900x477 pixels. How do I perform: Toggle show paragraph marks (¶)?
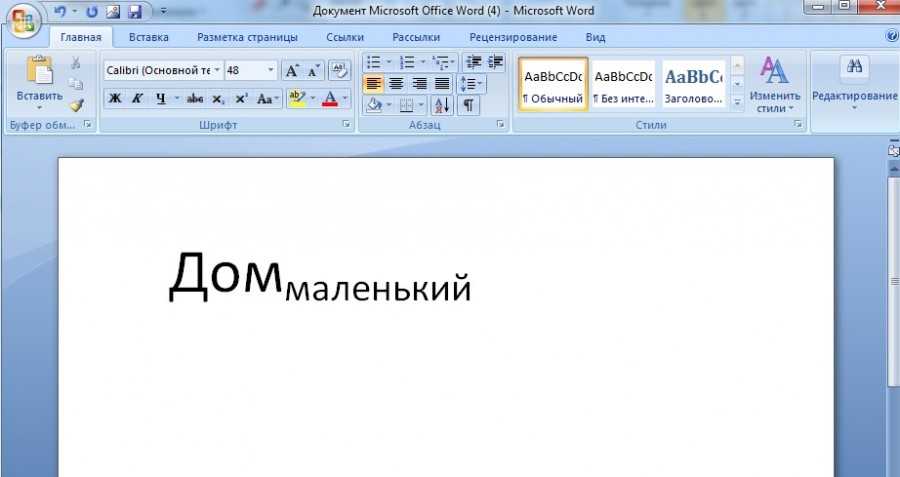click(x=467, y=104)
